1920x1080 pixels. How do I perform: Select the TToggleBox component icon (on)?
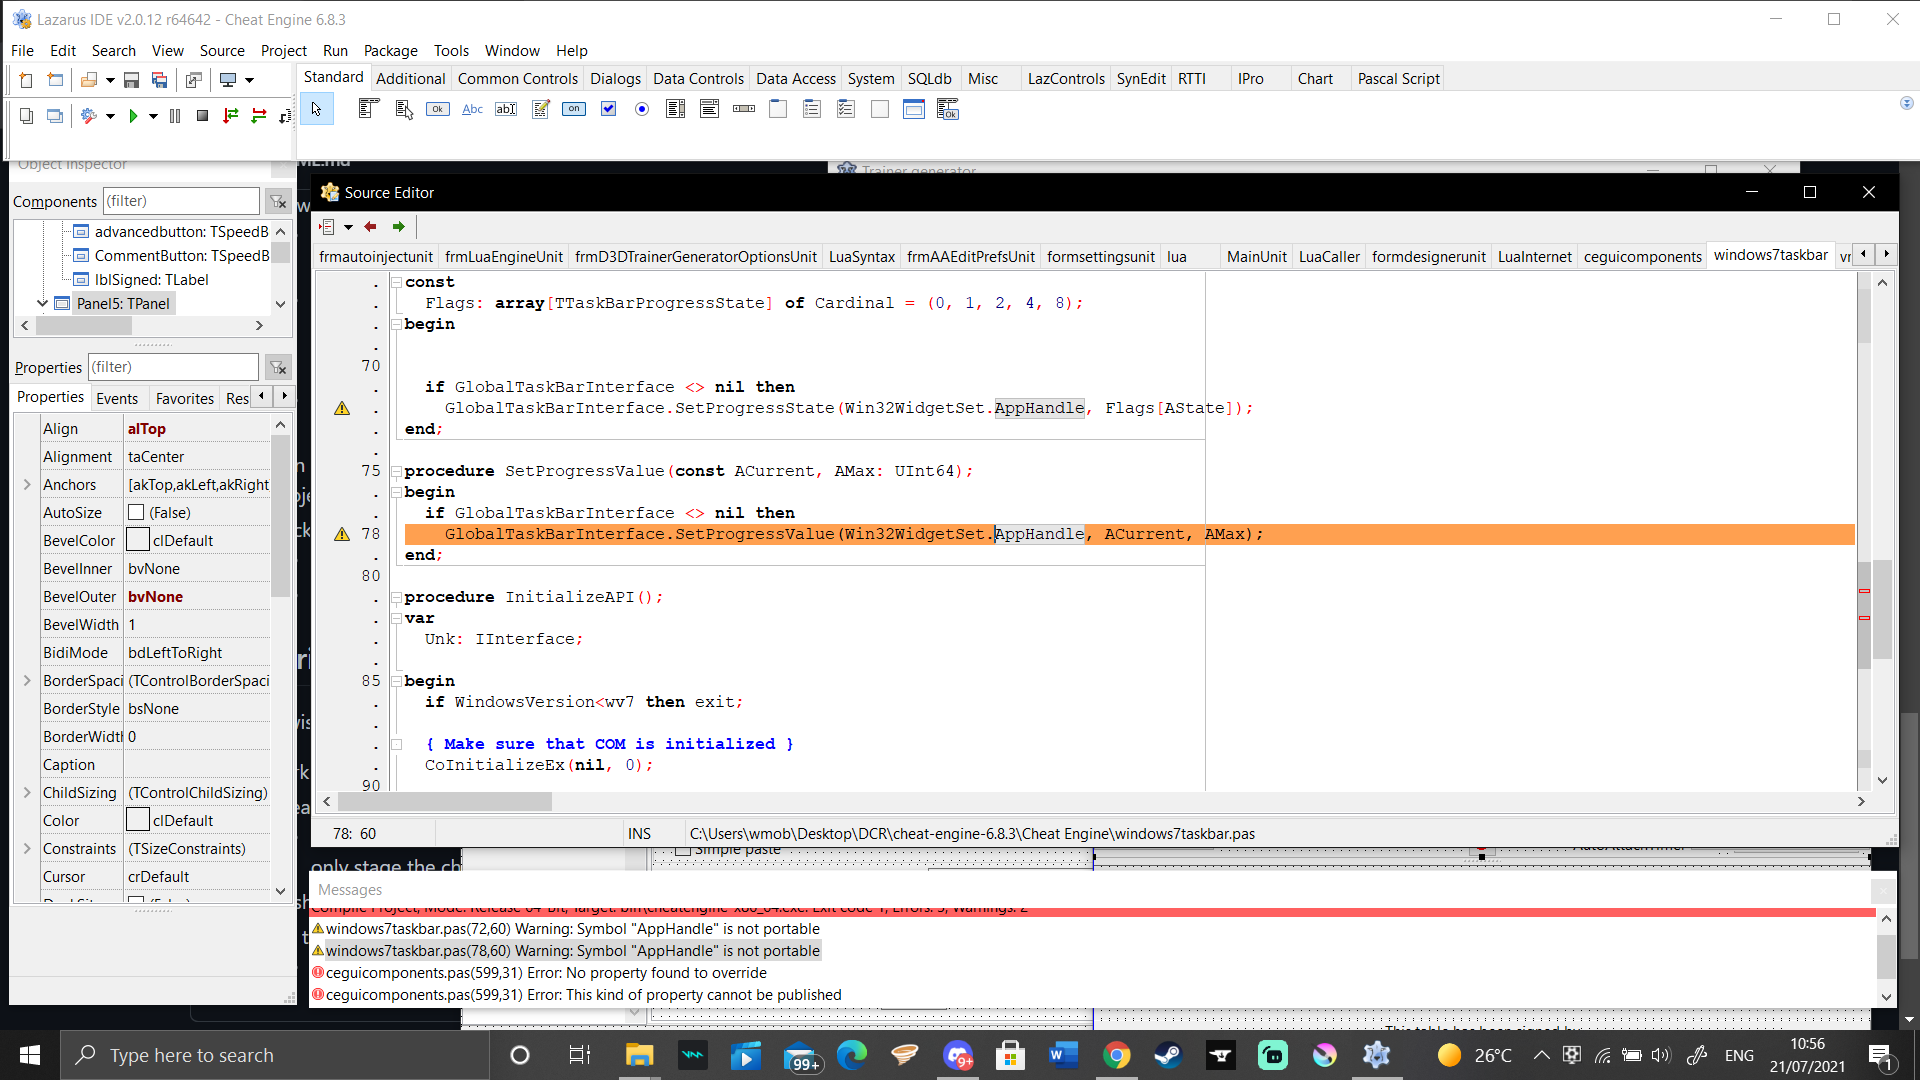[574, 109]
